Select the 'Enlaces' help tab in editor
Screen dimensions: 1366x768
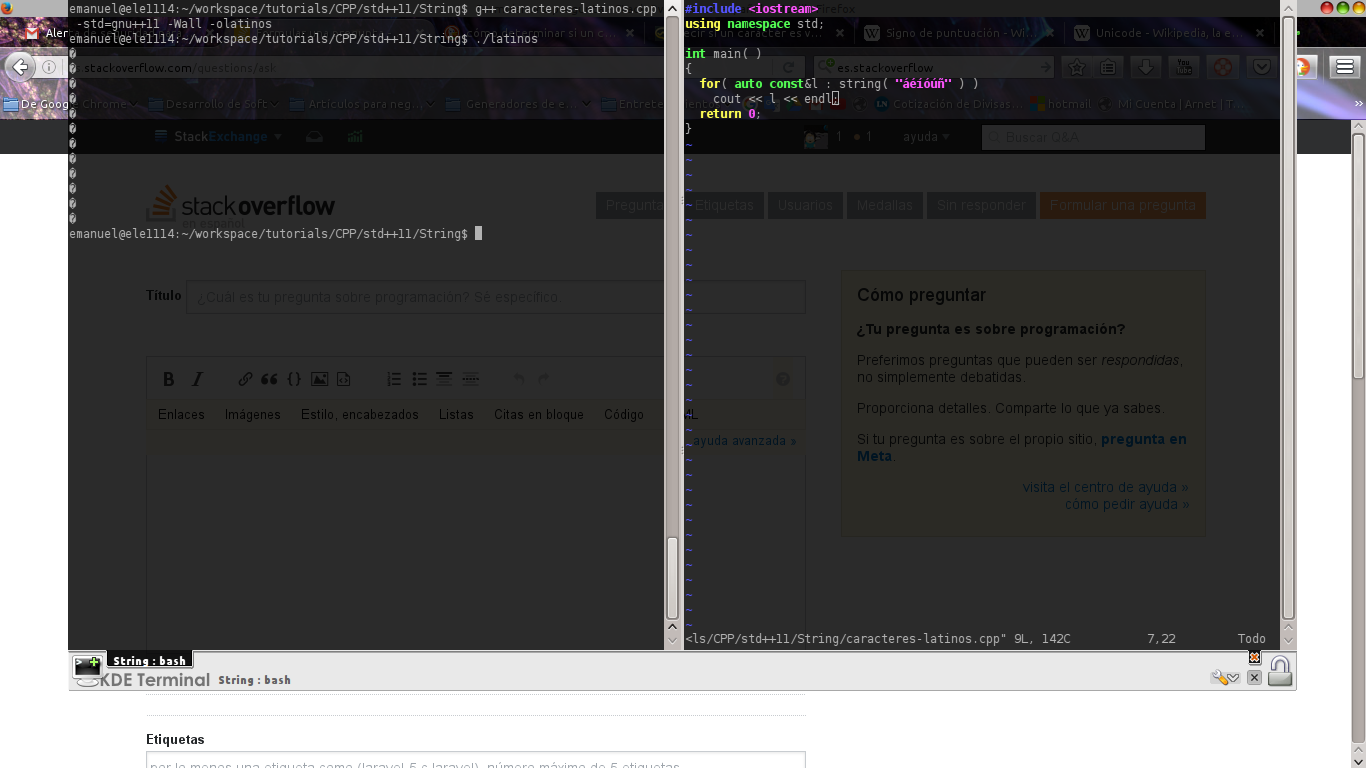(x=181, y=414)
